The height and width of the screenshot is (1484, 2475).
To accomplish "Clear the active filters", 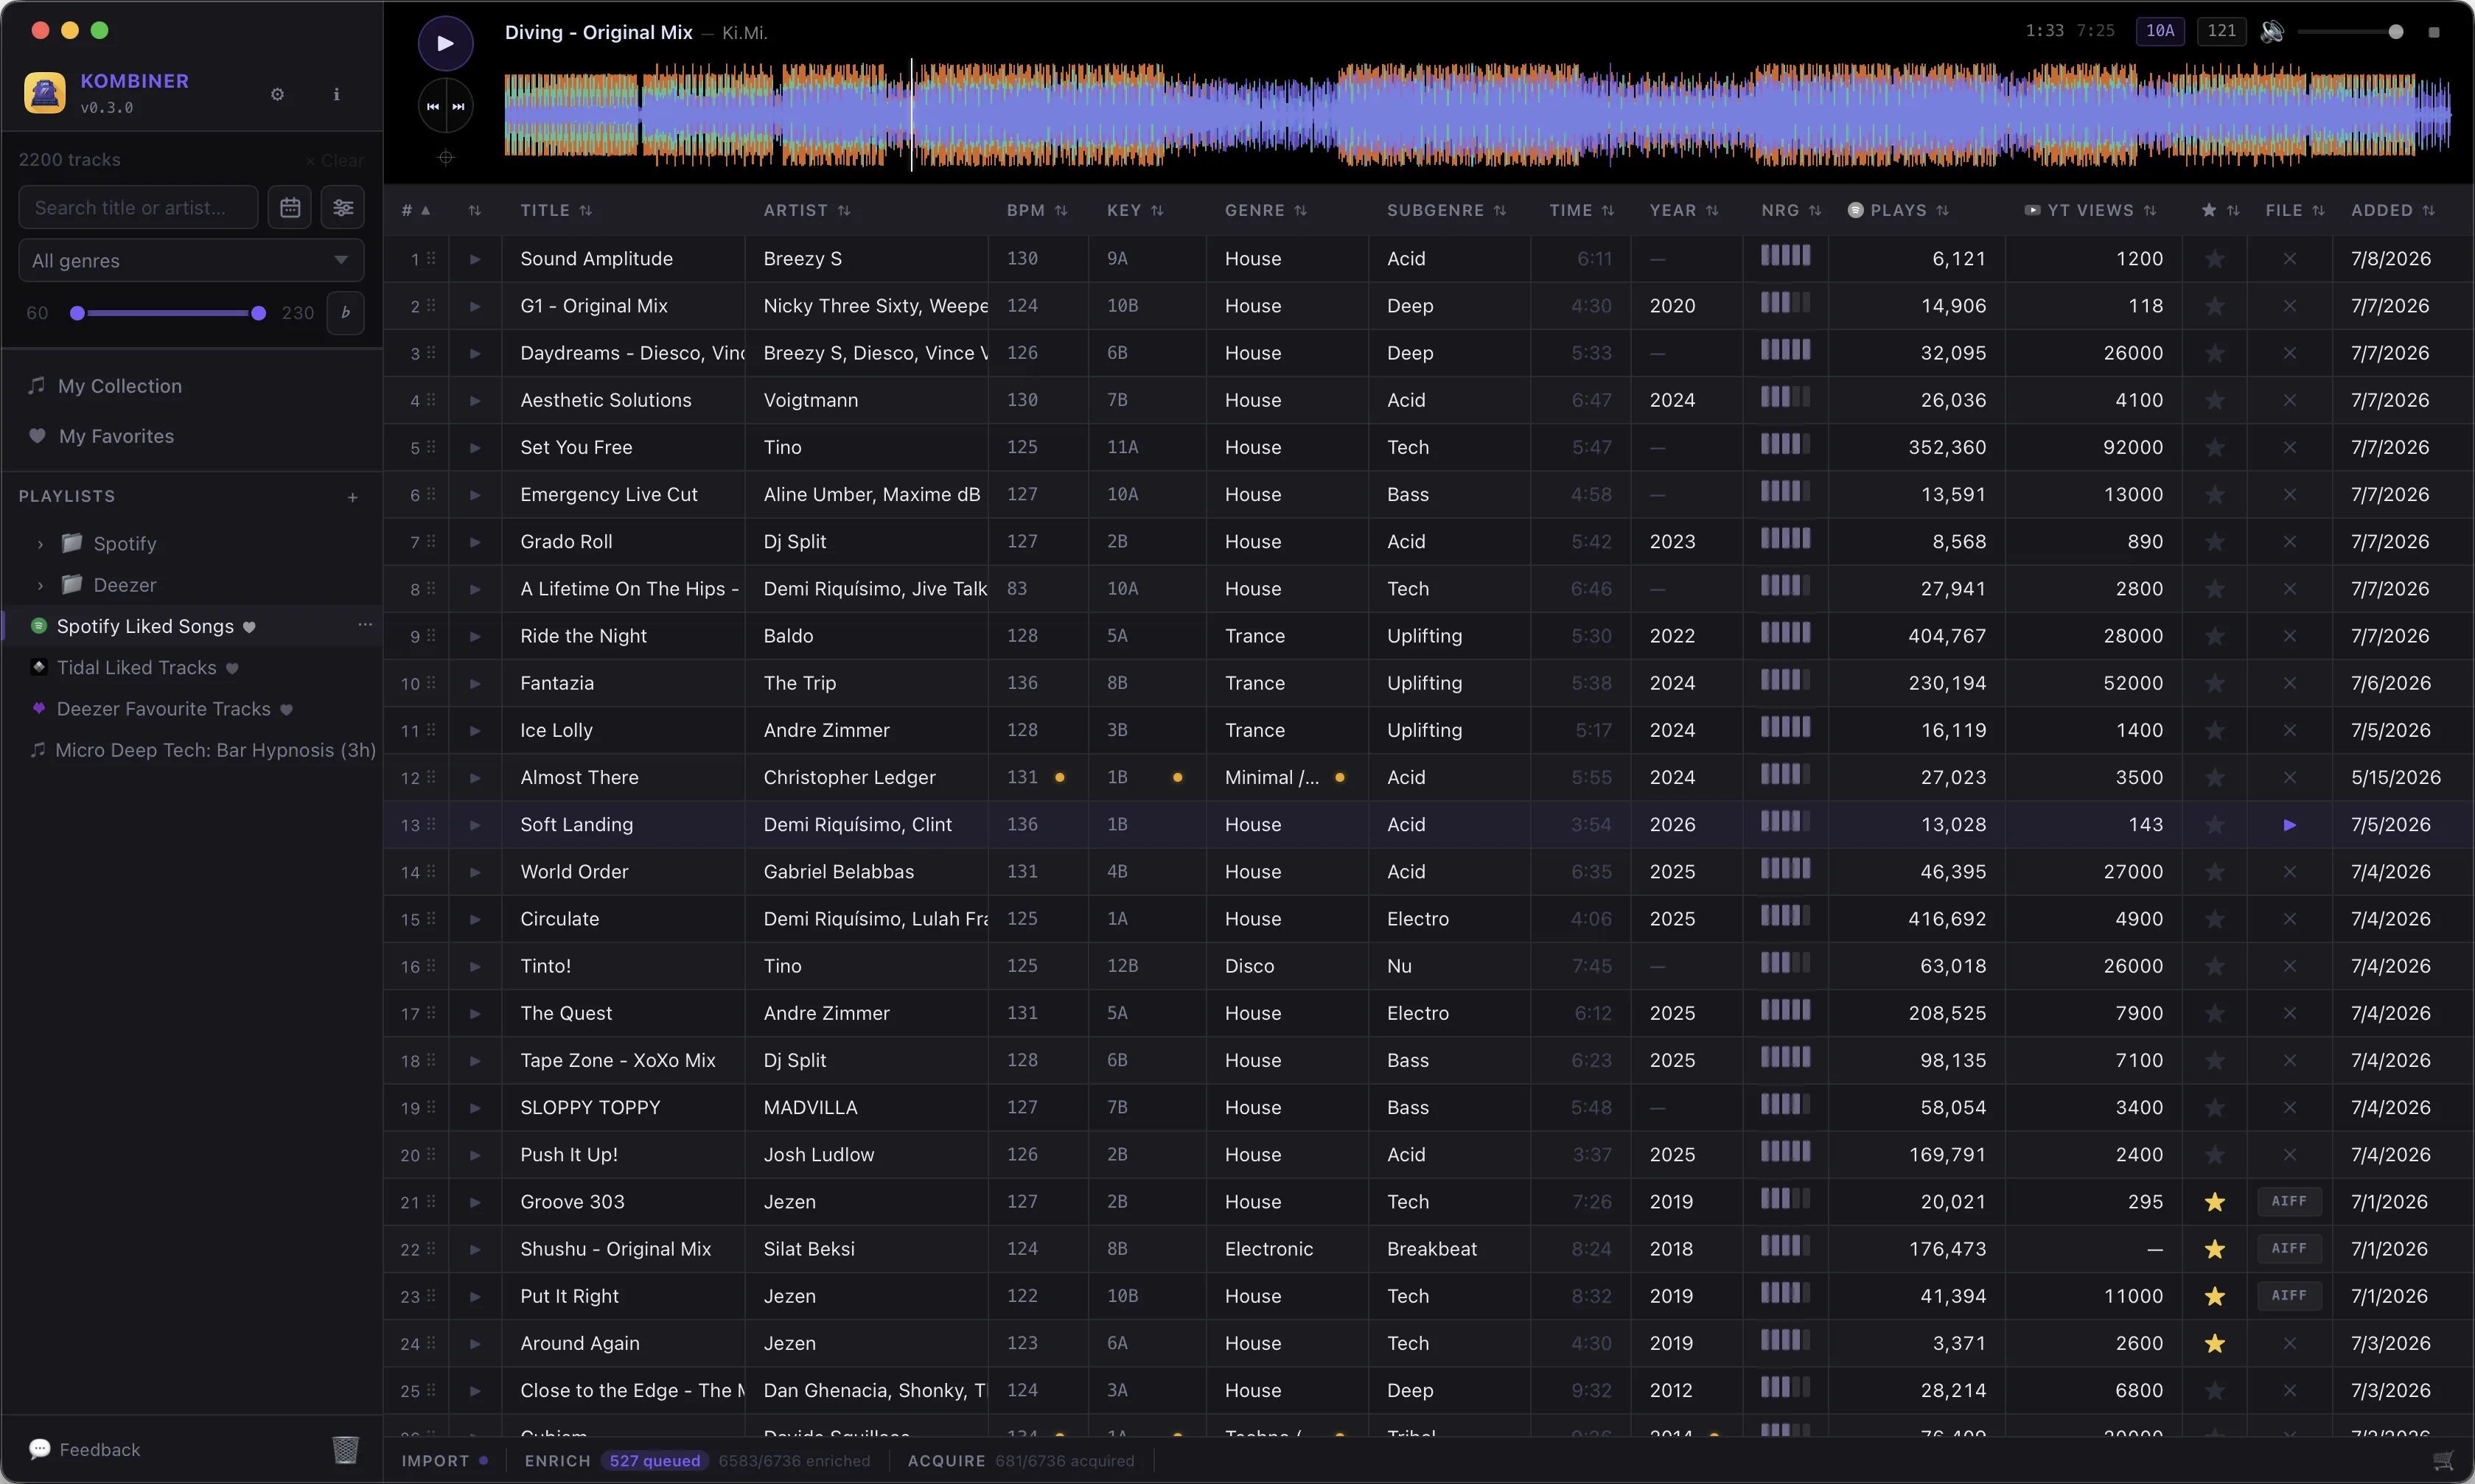I will coord(335,160).
